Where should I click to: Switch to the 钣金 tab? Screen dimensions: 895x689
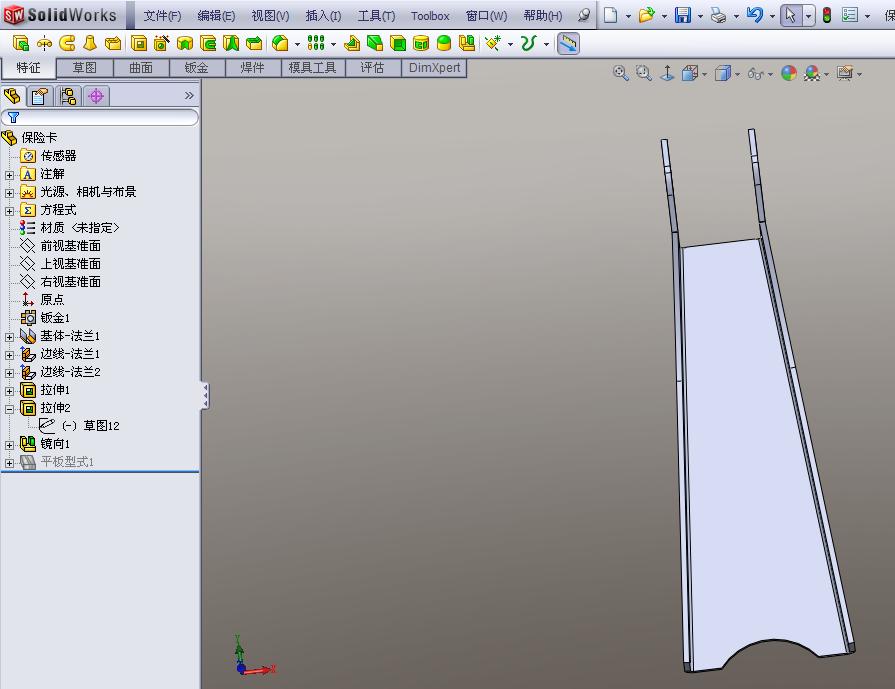[x=196, y=68]
